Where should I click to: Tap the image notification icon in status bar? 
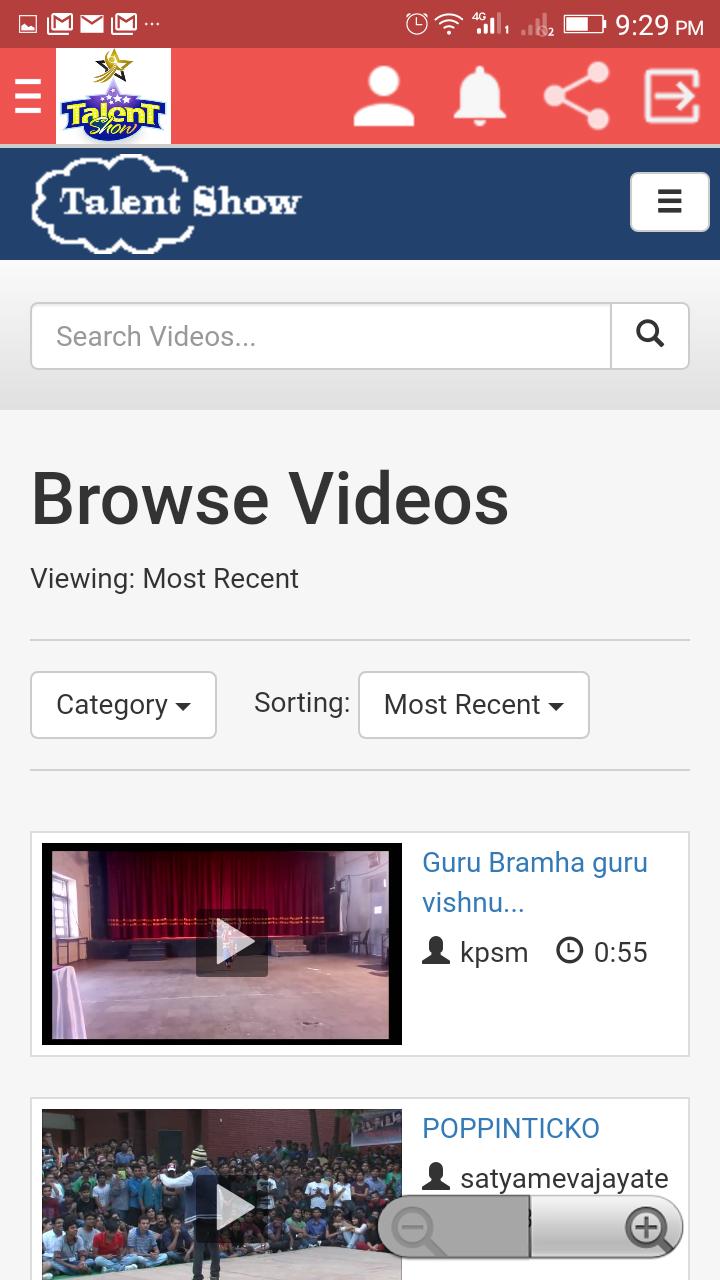coord(27,23)
